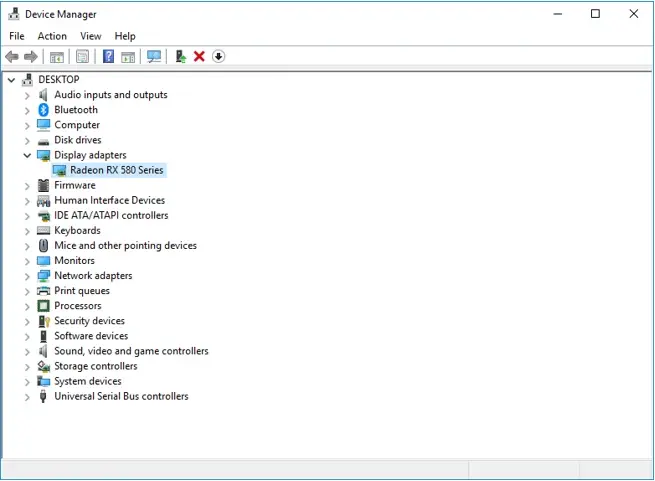Click the Print queues printer icon
The height and width of the screenshot is (481, 655).
(43, 291)
